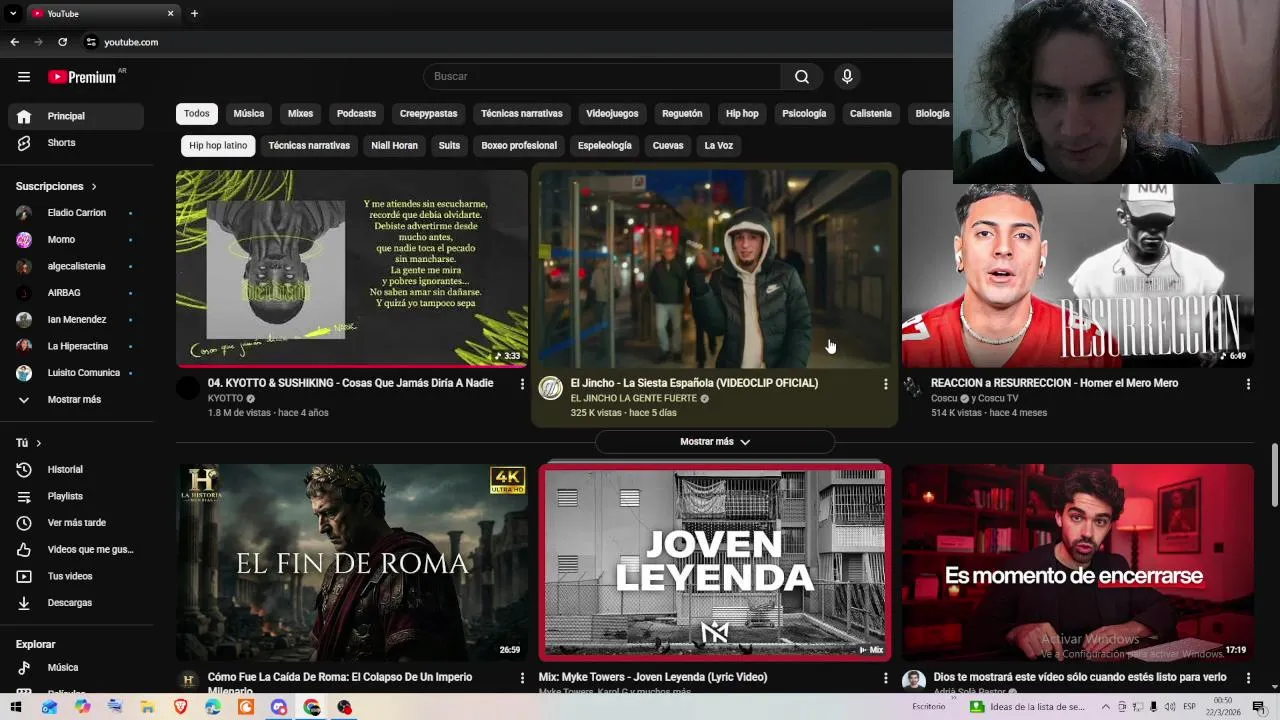Open Videos que me gustan list
Viewport: 1280px width, 720px height.
tap(76, 549)
